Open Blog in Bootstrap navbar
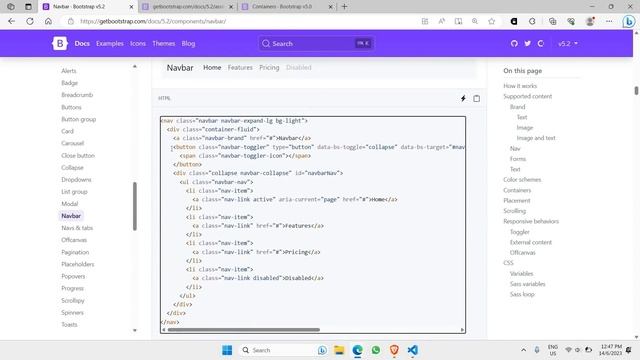 pos(188,43)
